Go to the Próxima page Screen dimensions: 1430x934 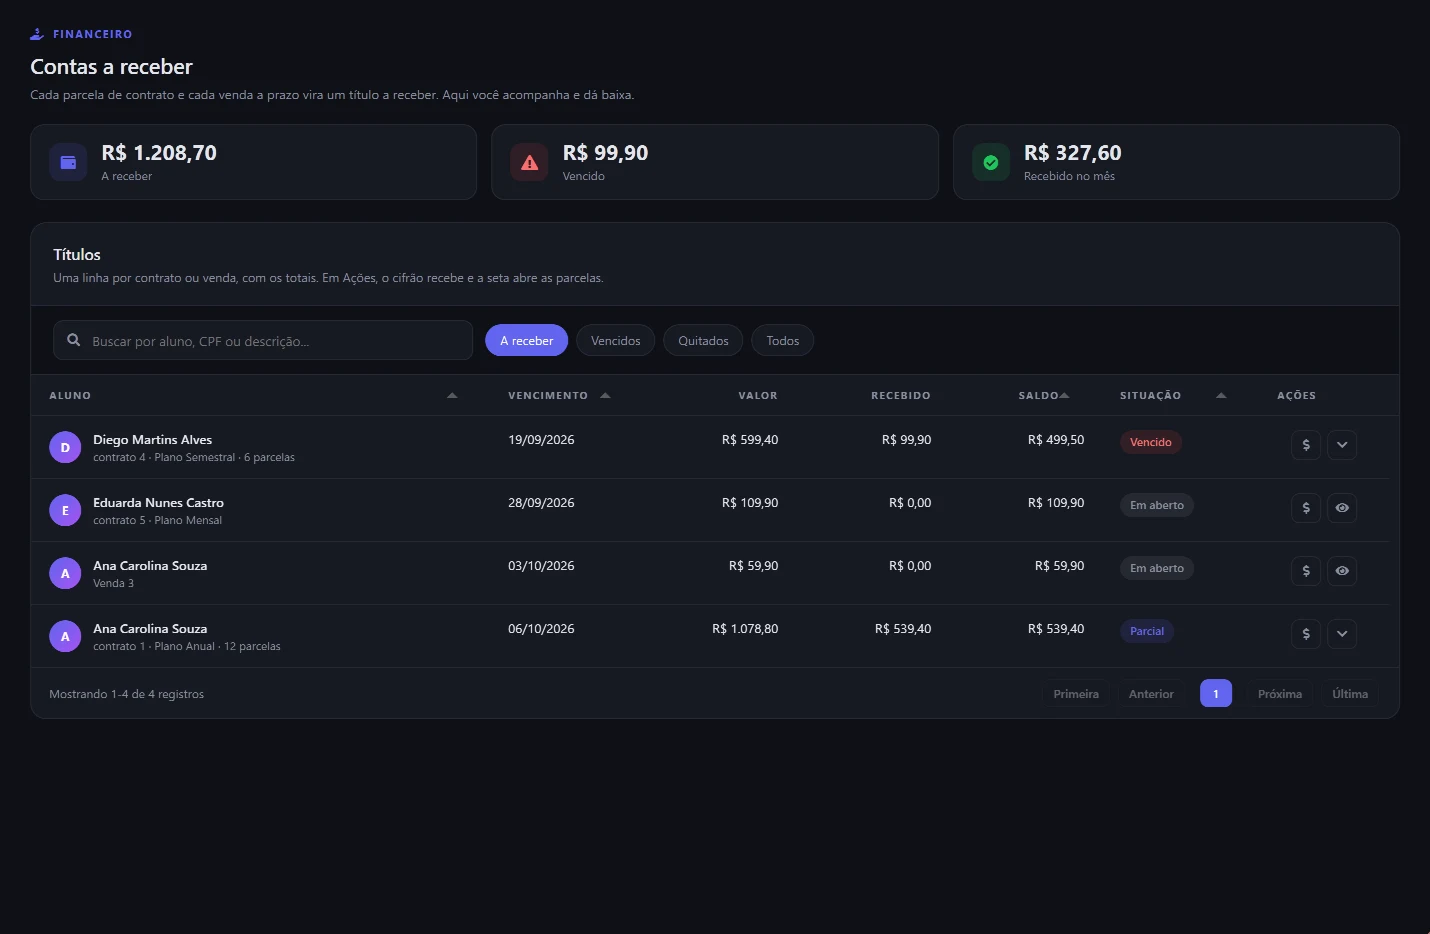[1280, 693]
